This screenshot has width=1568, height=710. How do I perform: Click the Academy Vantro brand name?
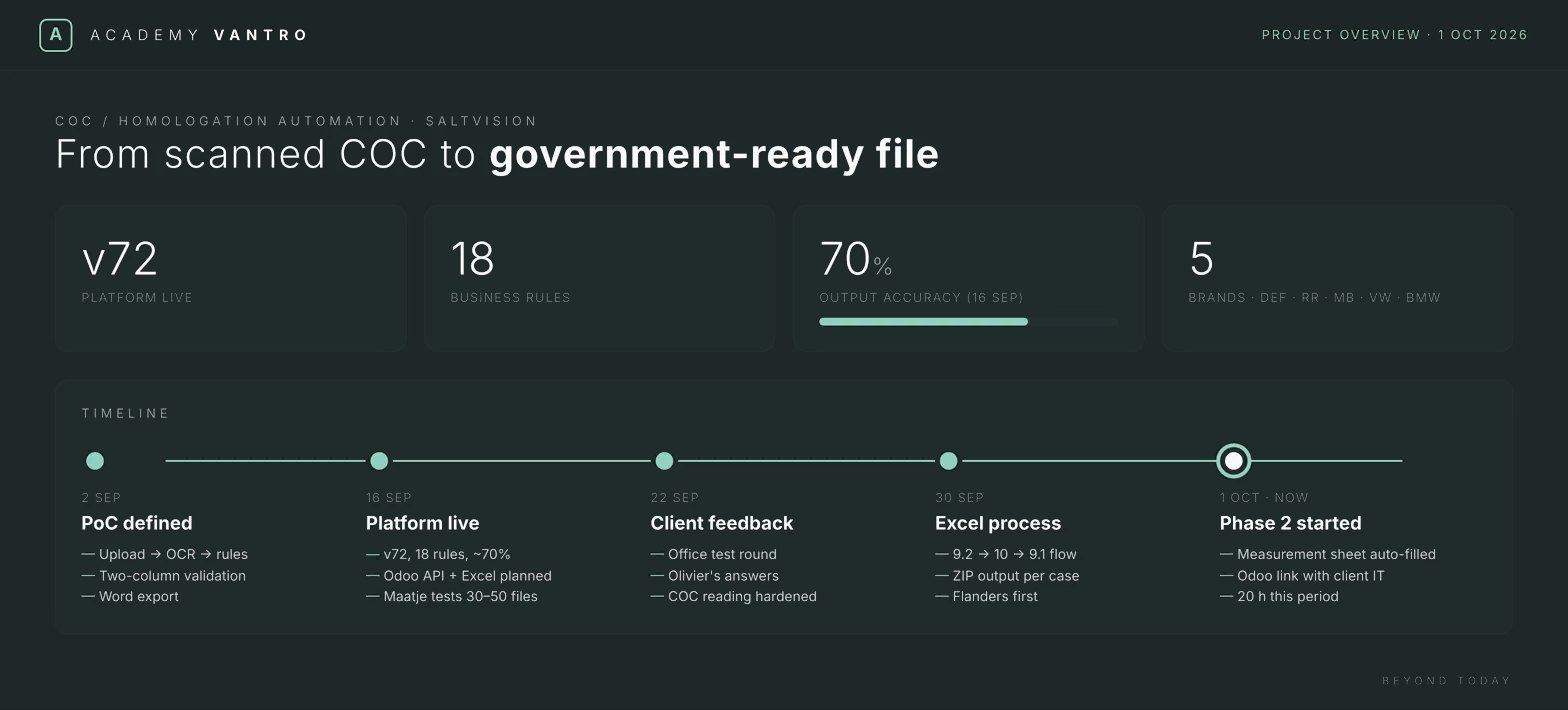click(x=199, y=35)
